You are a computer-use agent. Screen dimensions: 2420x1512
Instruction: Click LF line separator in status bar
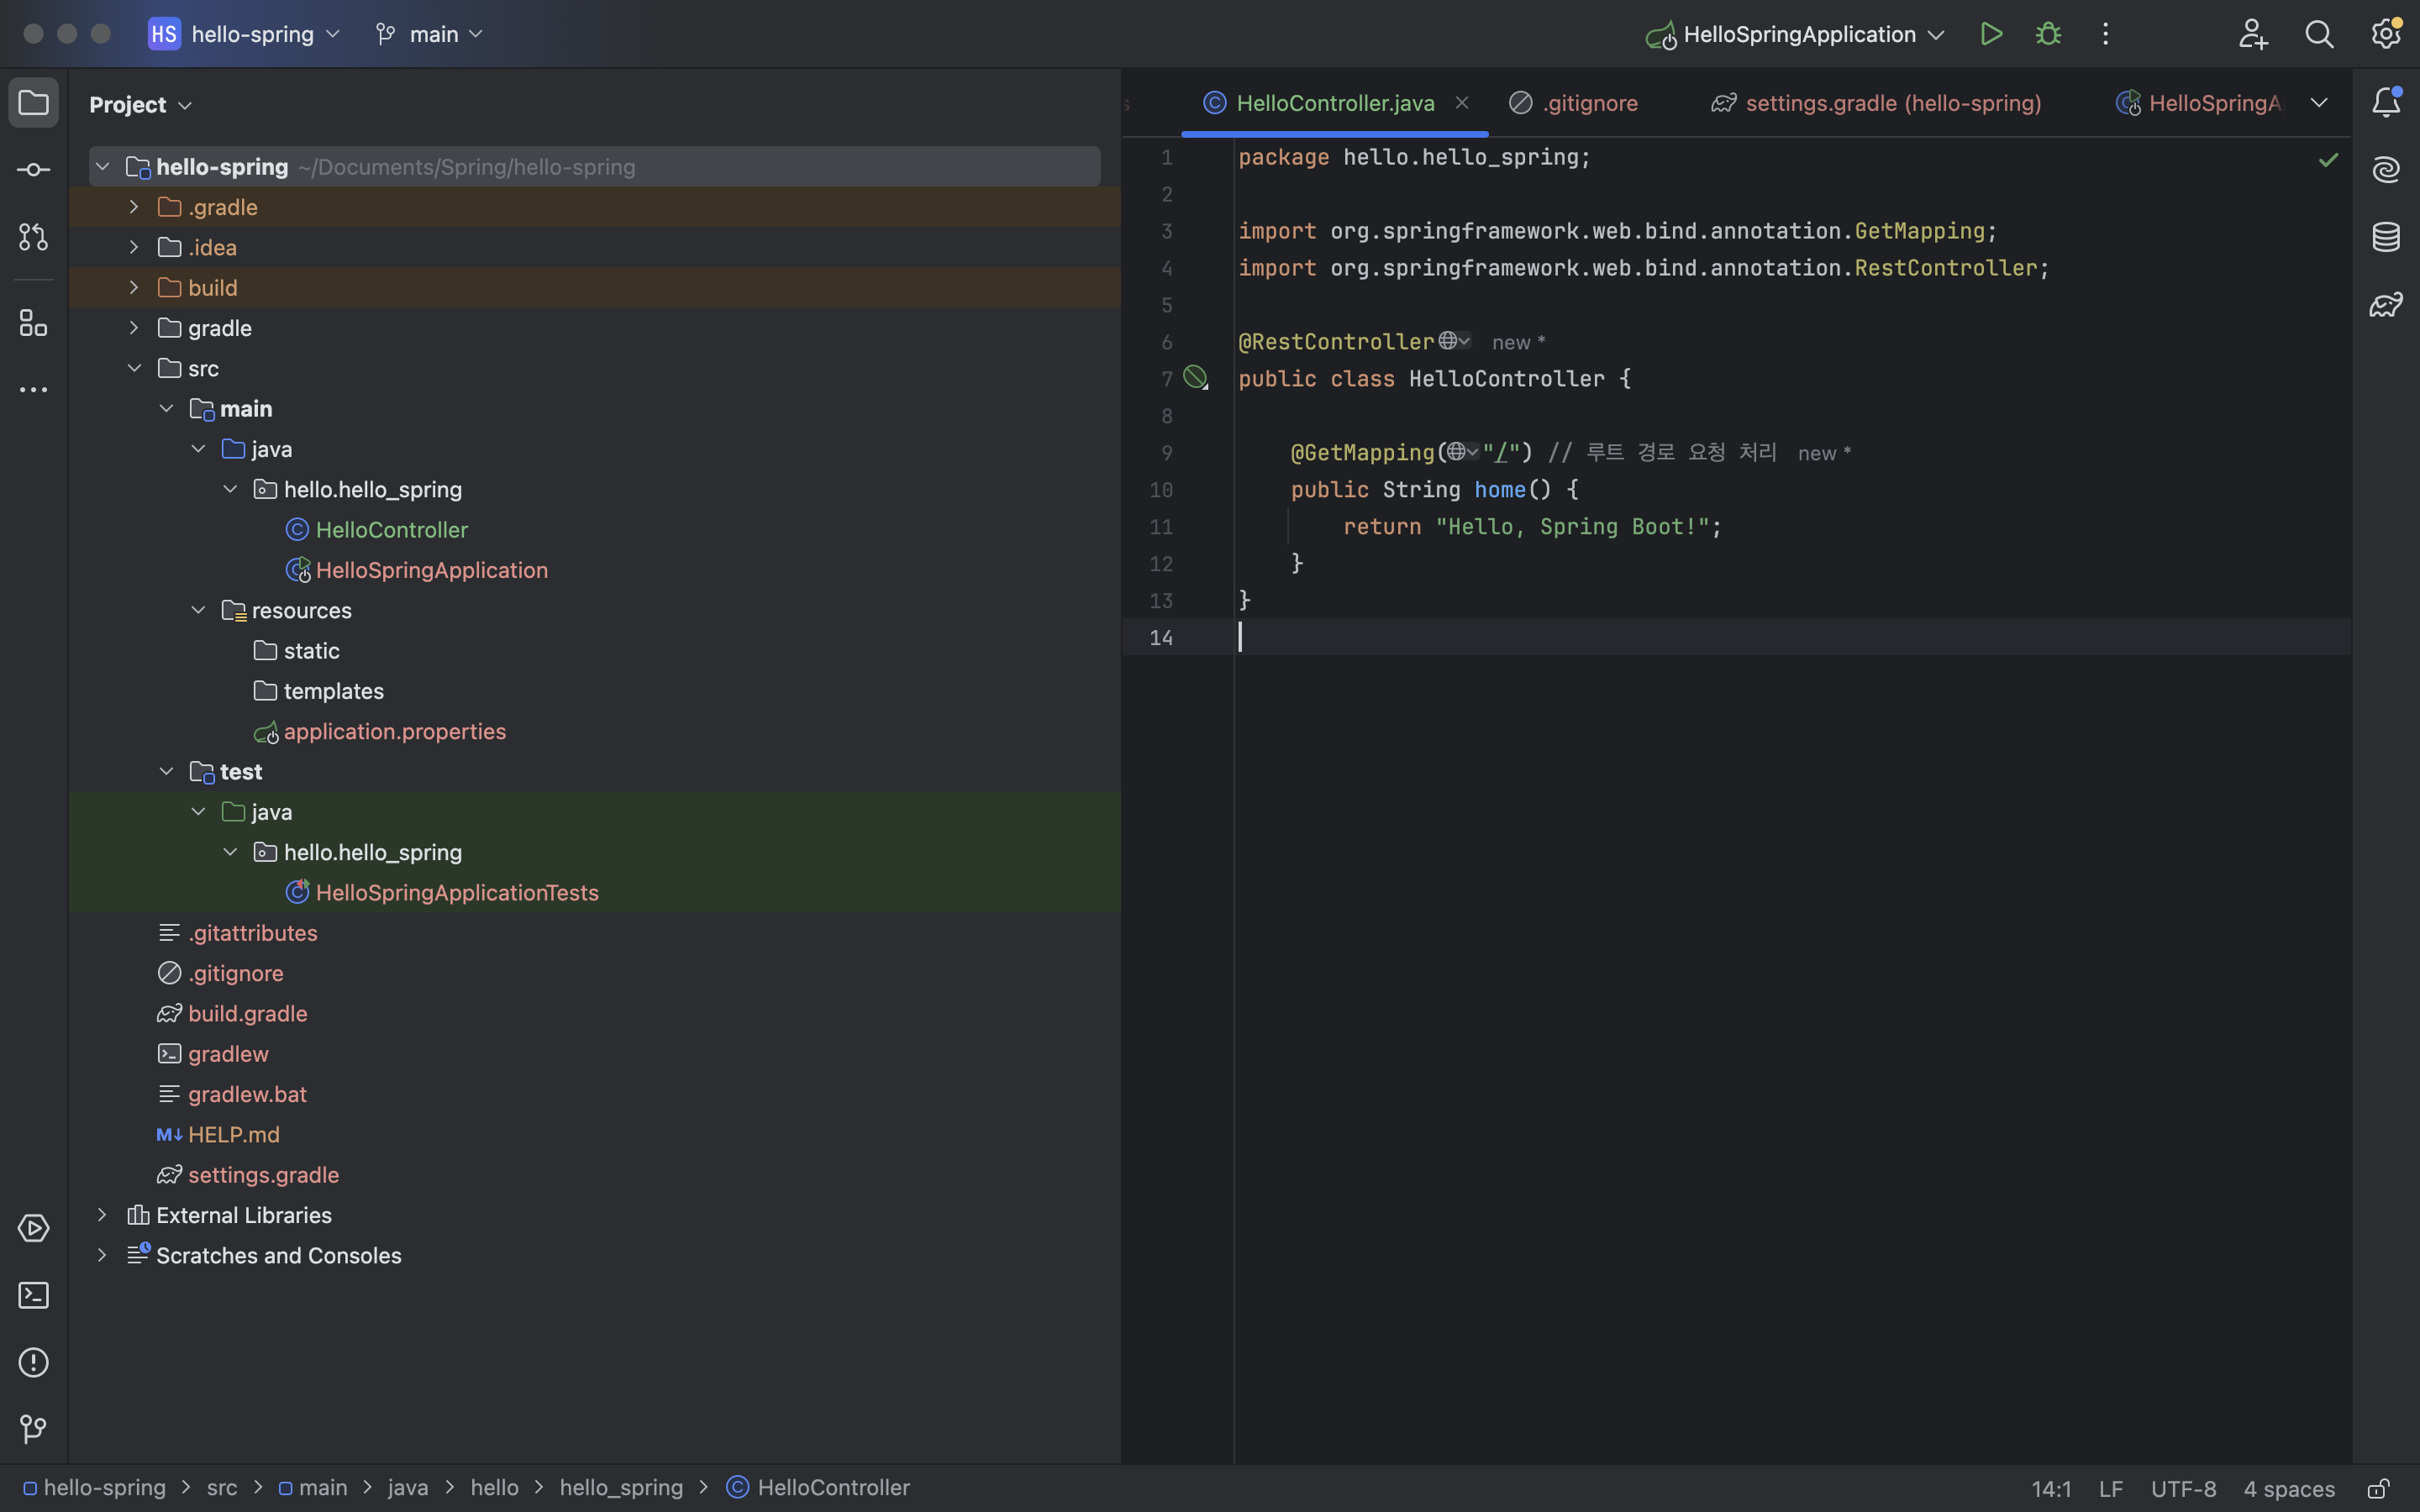click(x=2111, y=1489)
